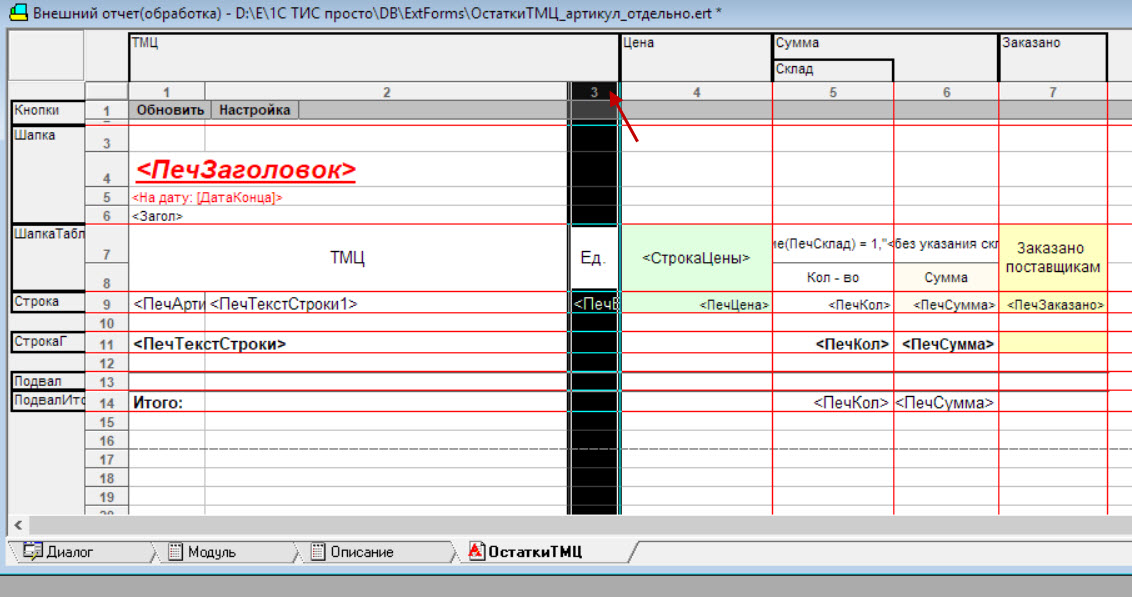The image size is (1132, 597).
Task: Select the <ПечКол> cell in row 9
Action: [833, 304]
